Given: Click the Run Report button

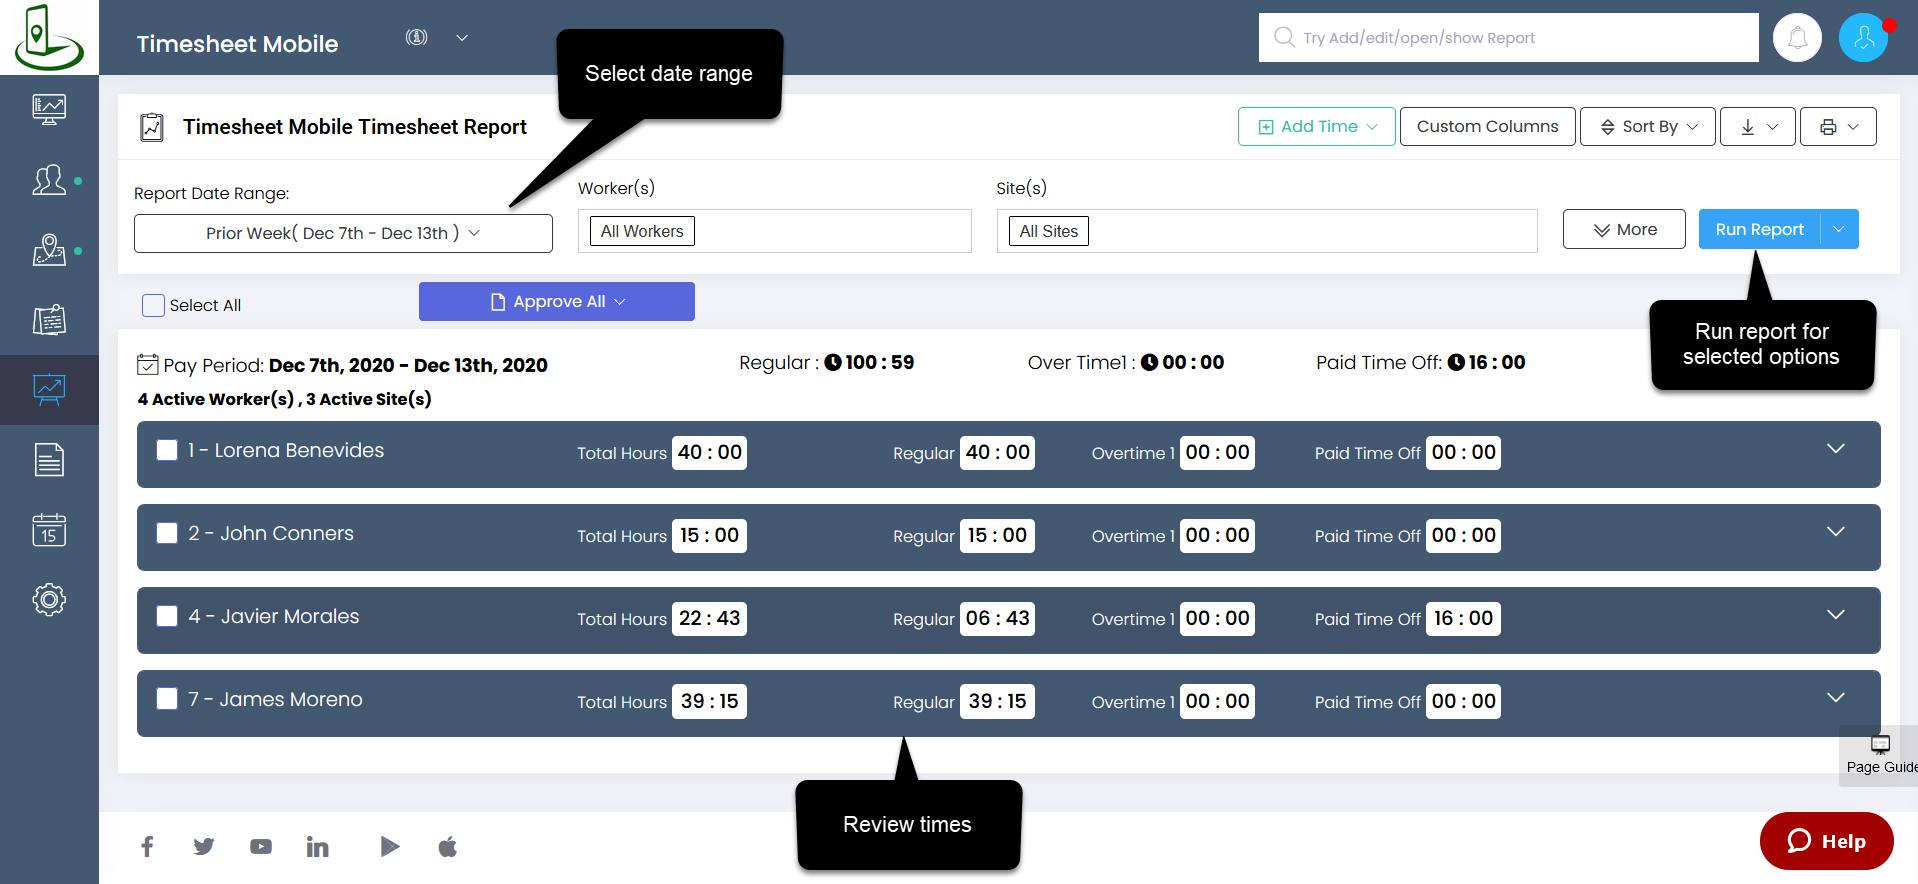Looking at the screenshot, I should [1760, 229].
